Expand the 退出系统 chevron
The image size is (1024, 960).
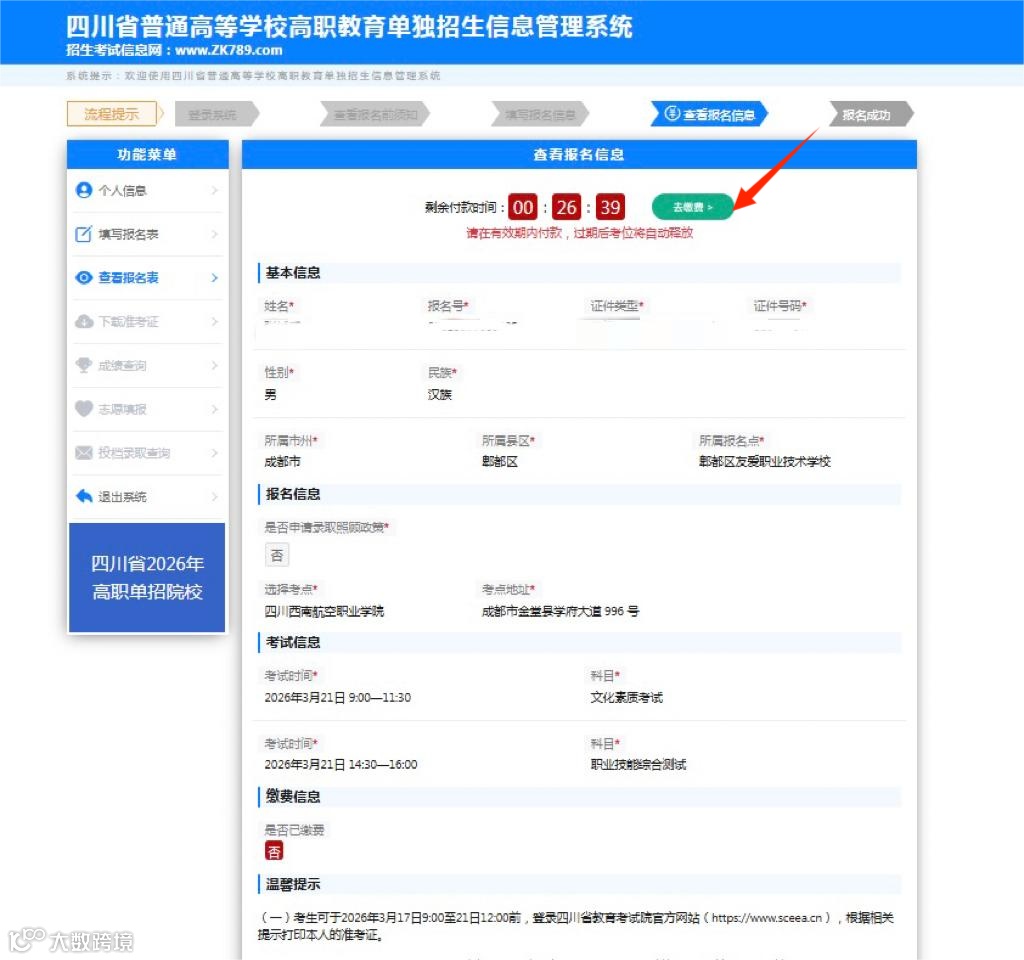point(215,496)
